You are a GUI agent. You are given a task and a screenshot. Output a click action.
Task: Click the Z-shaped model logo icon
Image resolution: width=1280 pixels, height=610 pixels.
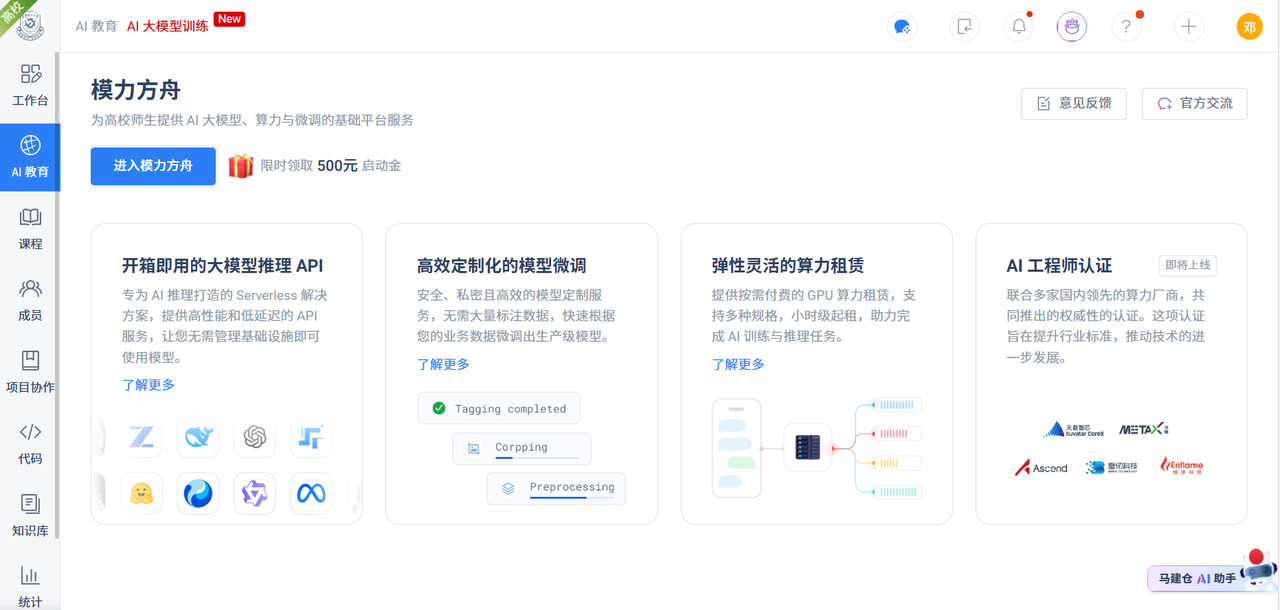pos(141,437)
